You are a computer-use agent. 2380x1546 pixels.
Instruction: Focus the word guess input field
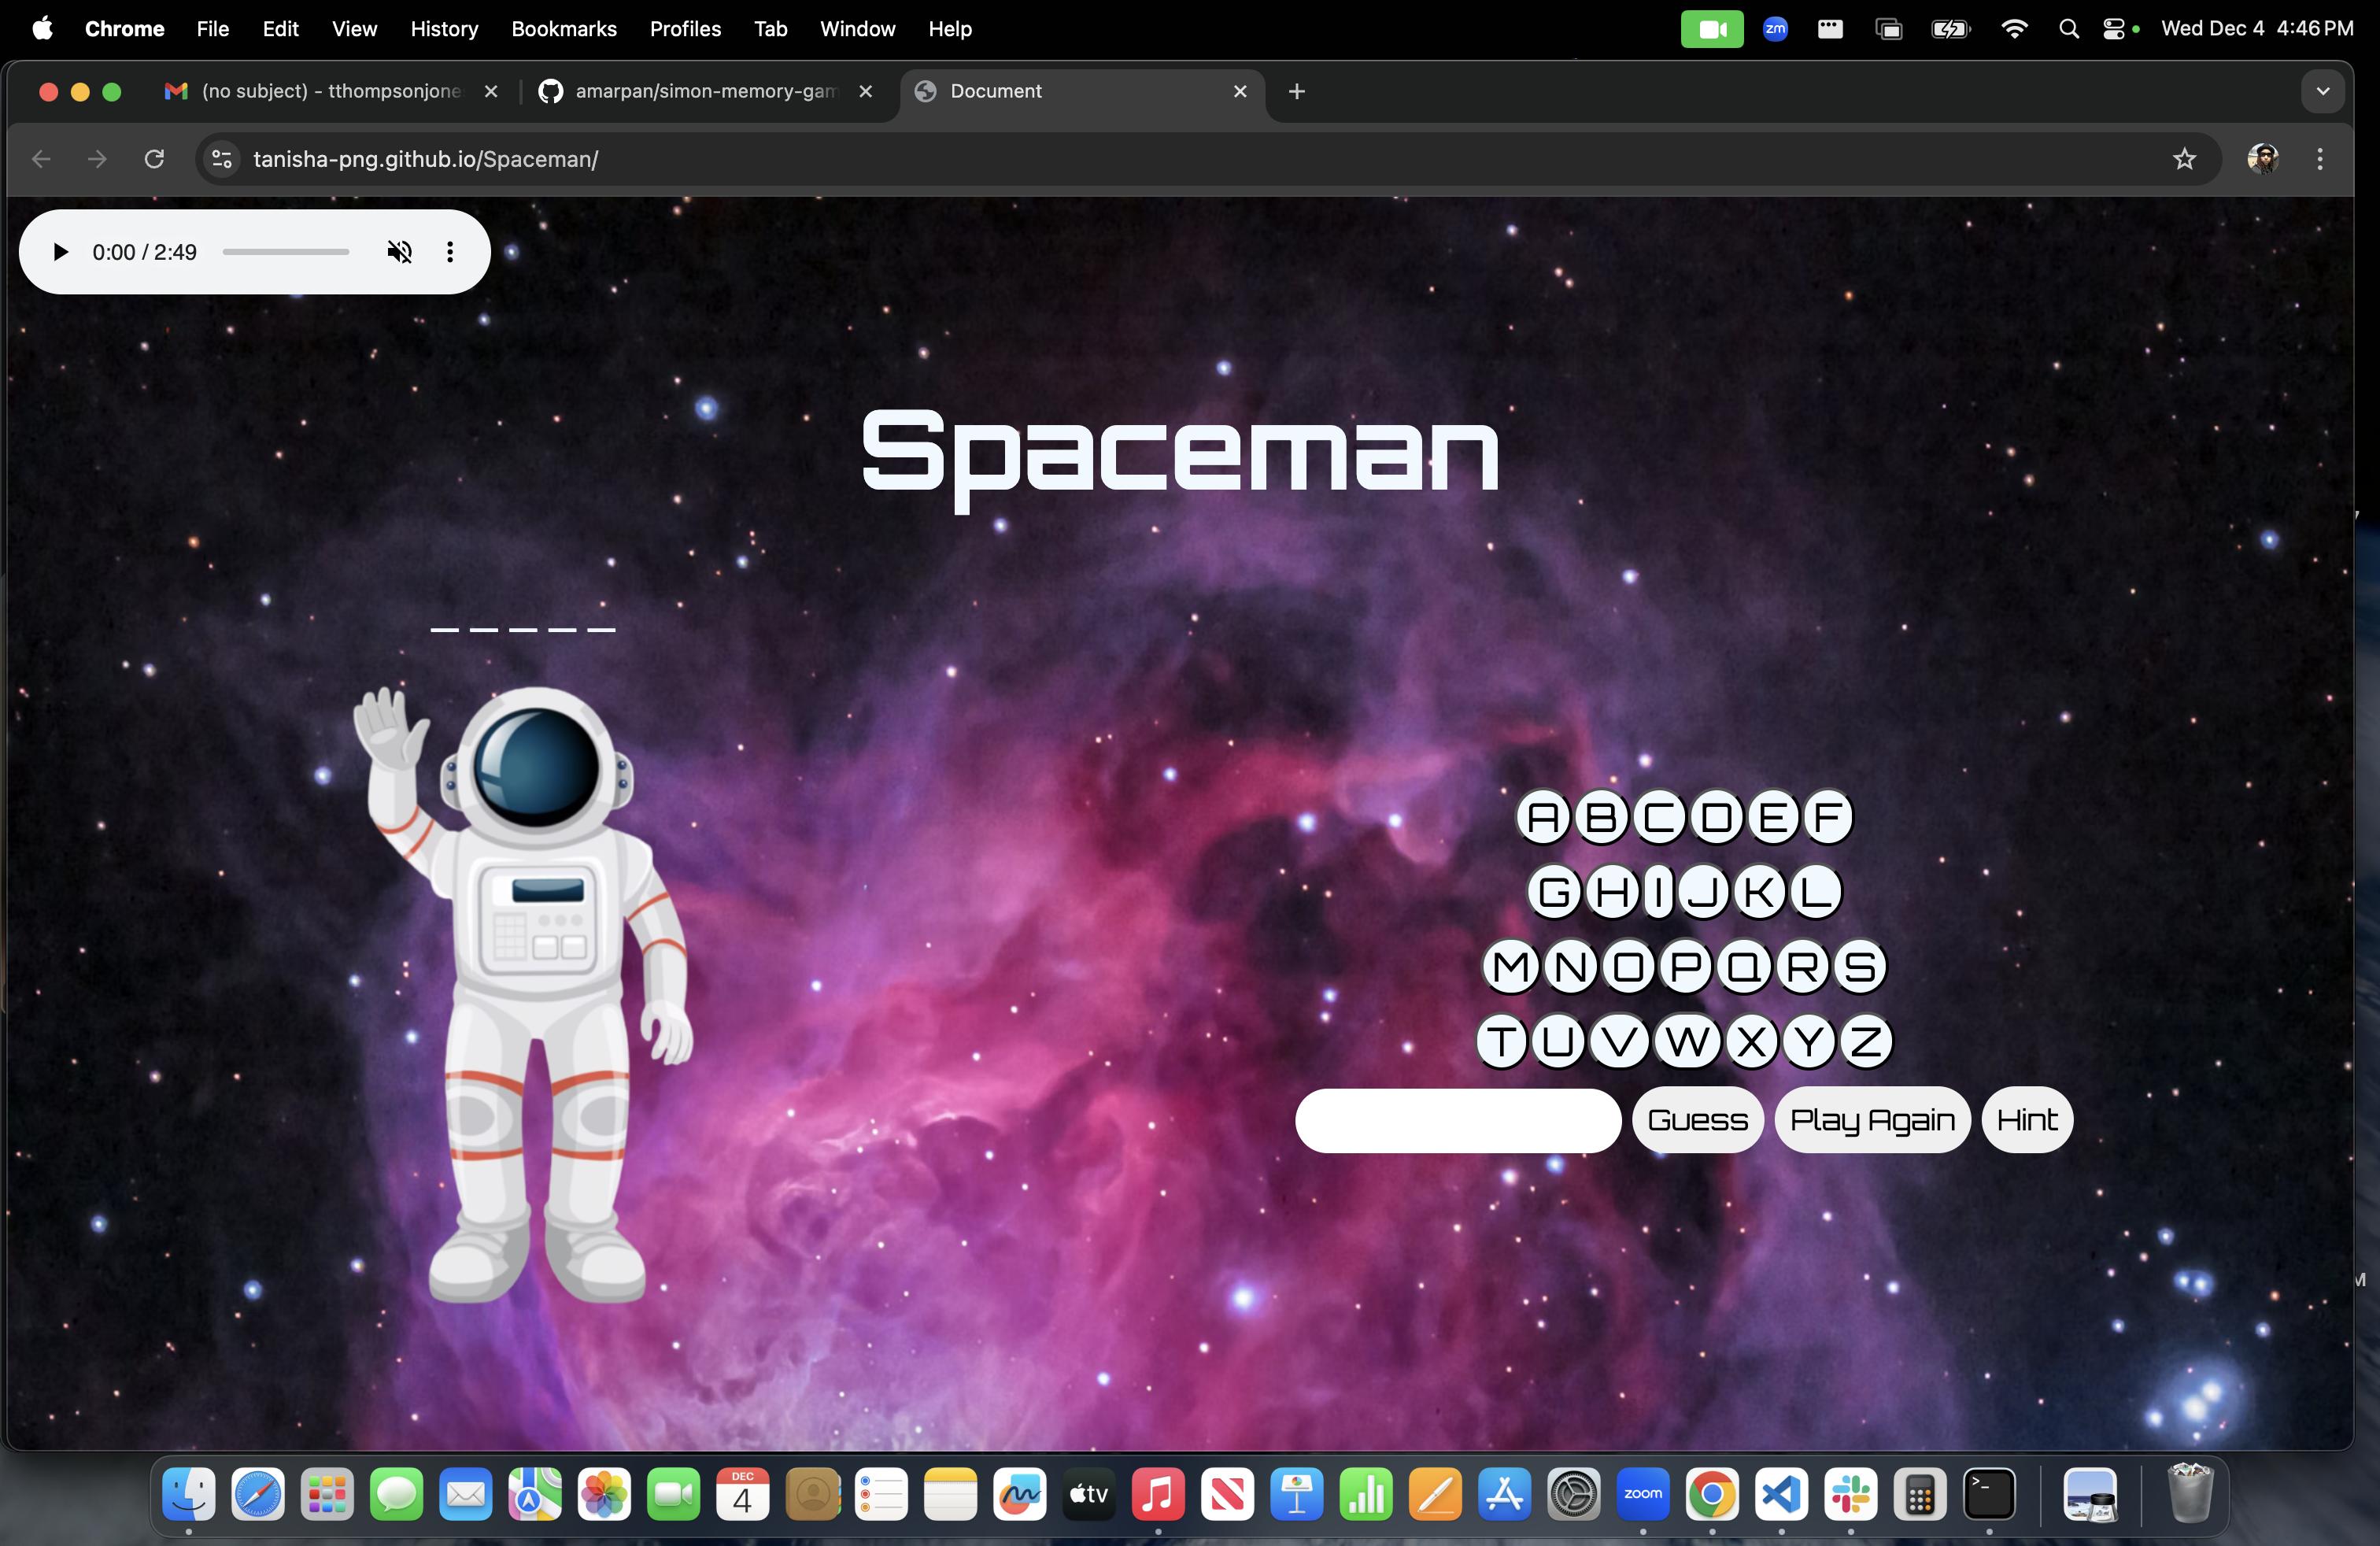click(x=1457, y=1120)
